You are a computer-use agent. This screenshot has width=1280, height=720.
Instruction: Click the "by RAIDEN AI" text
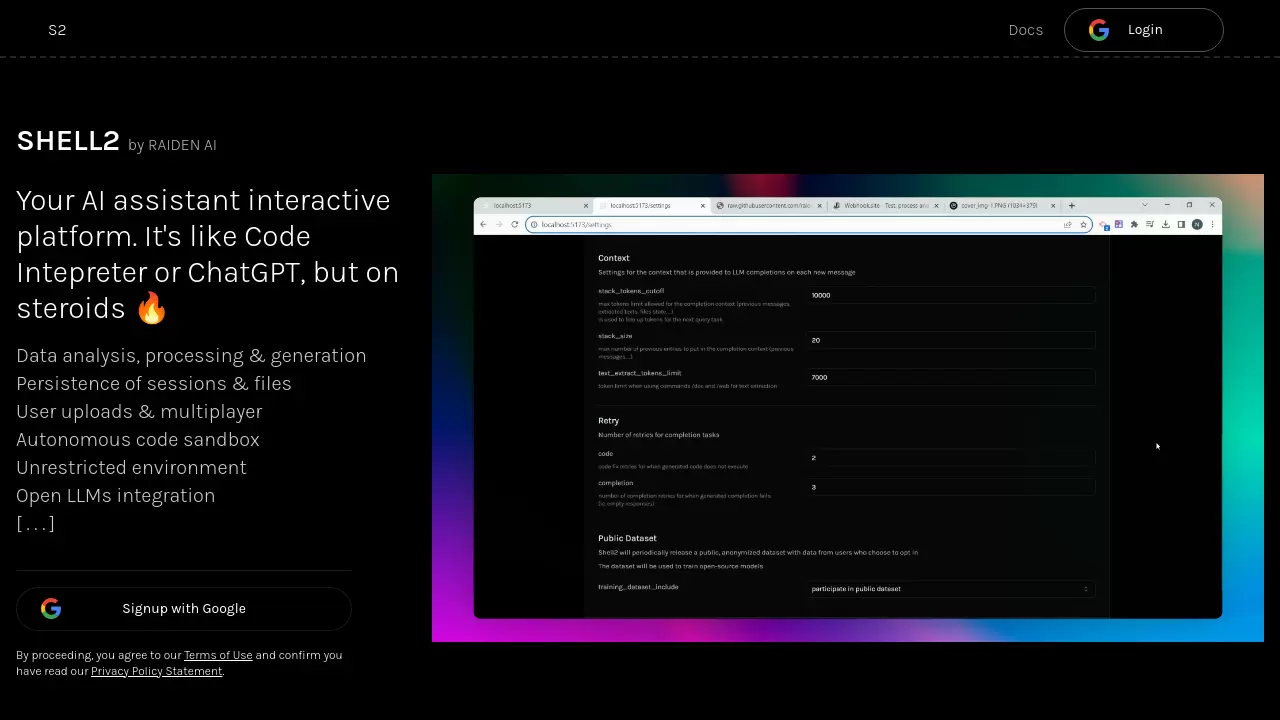tap(172, 145)
